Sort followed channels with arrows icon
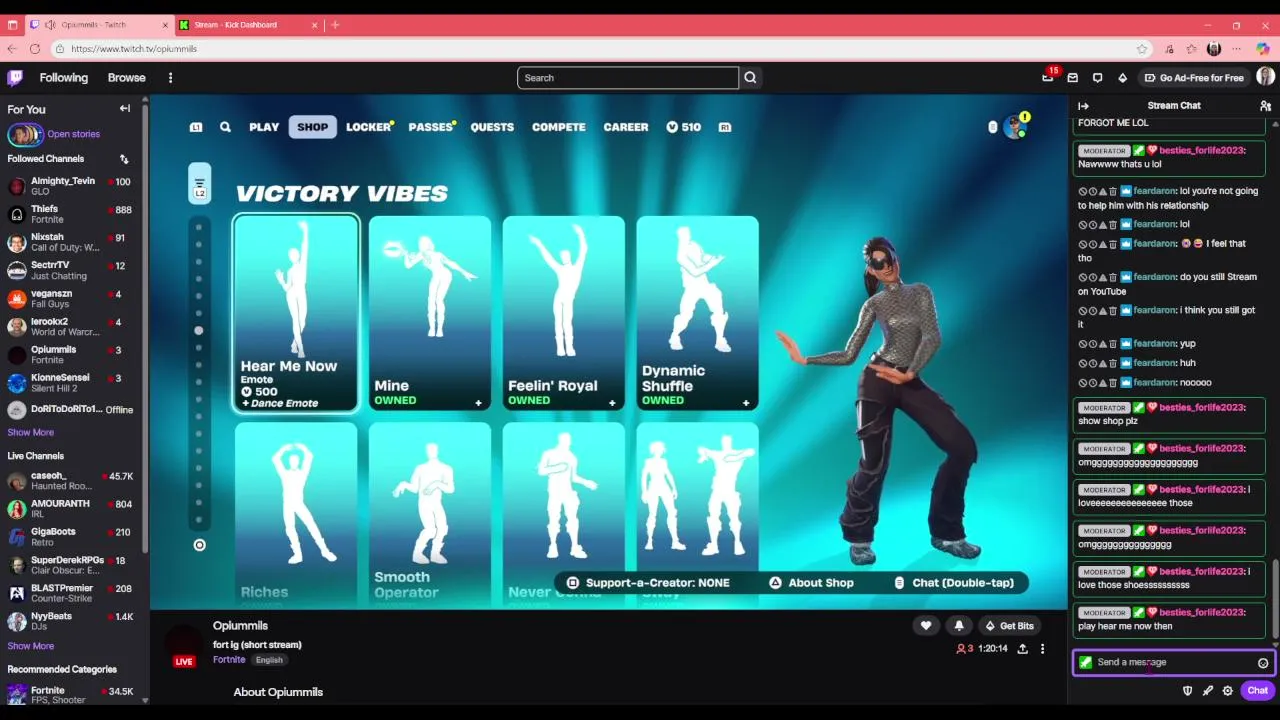The image size is (1280, 720). coord(124,159)
